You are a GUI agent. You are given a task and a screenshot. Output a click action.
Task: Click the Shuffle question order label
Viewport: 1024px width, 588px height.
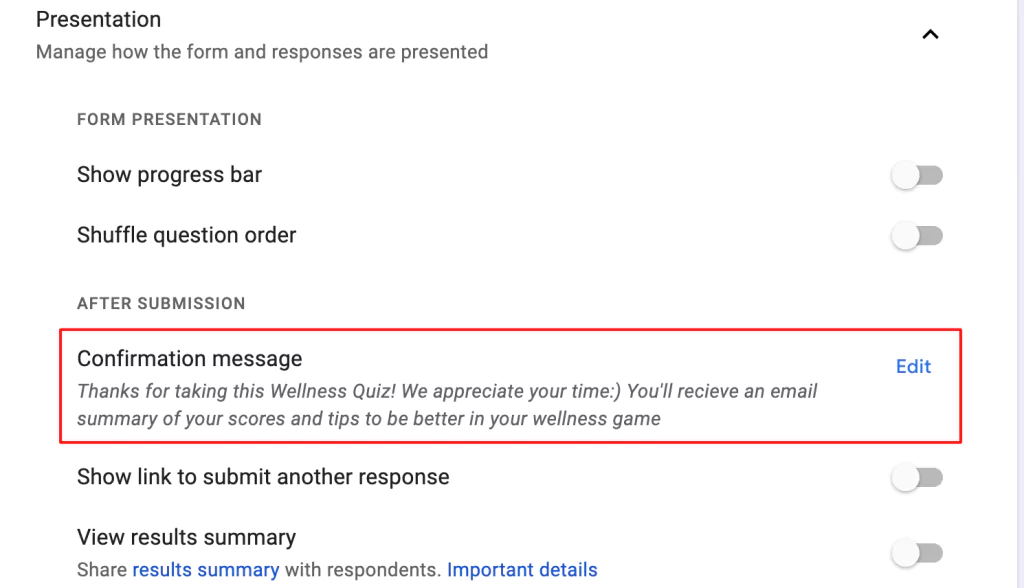click(x=186, y=235)
